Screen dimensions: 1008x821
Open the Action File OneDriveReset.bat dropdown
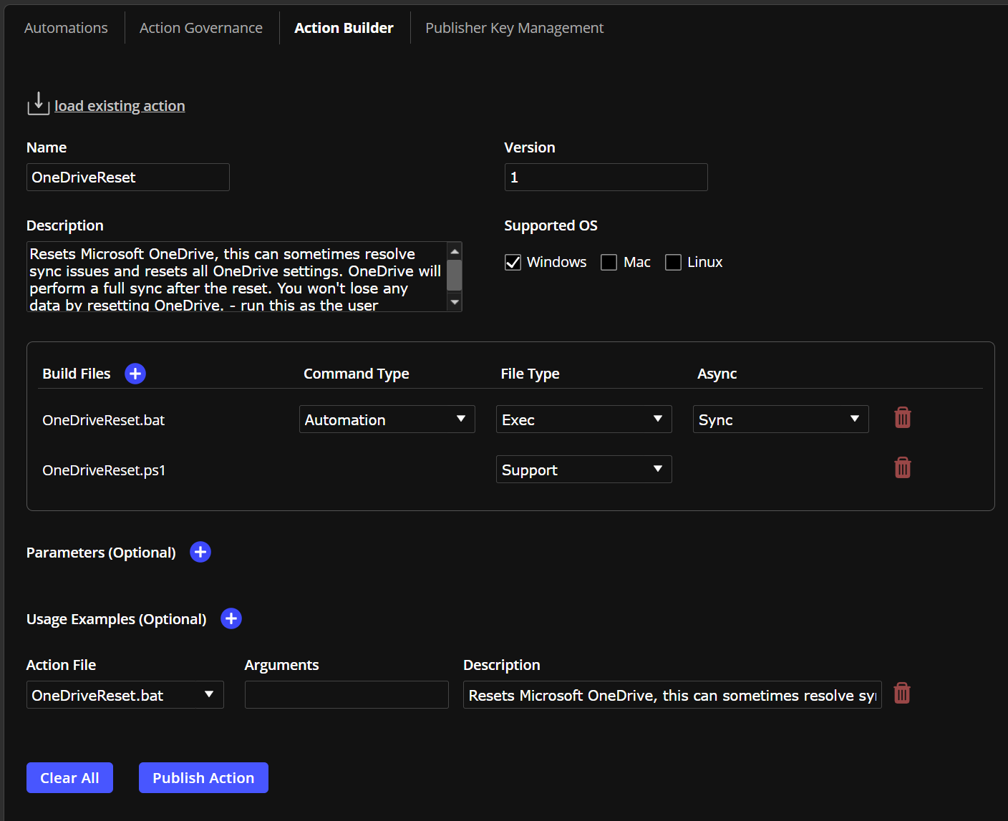point(125,695)
